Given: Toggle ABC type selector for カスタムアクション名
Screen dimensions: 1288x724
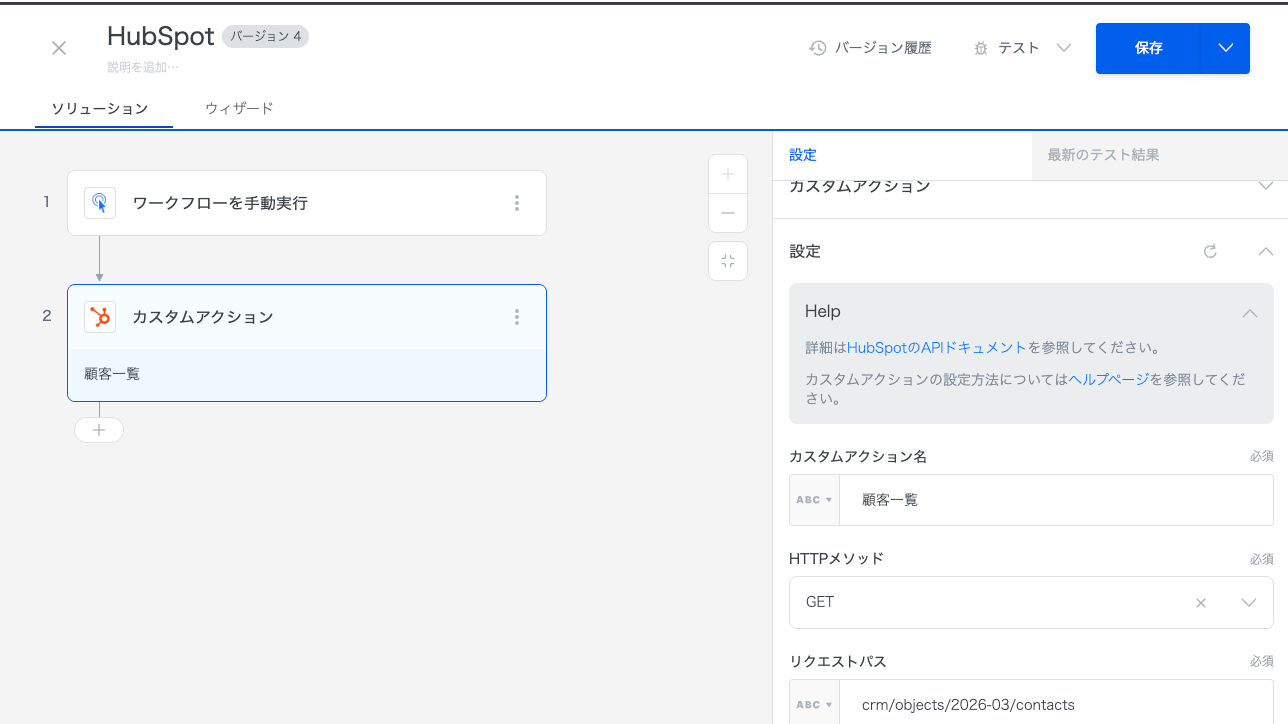Looking at the screenshot, I should [x=814, y=500].
